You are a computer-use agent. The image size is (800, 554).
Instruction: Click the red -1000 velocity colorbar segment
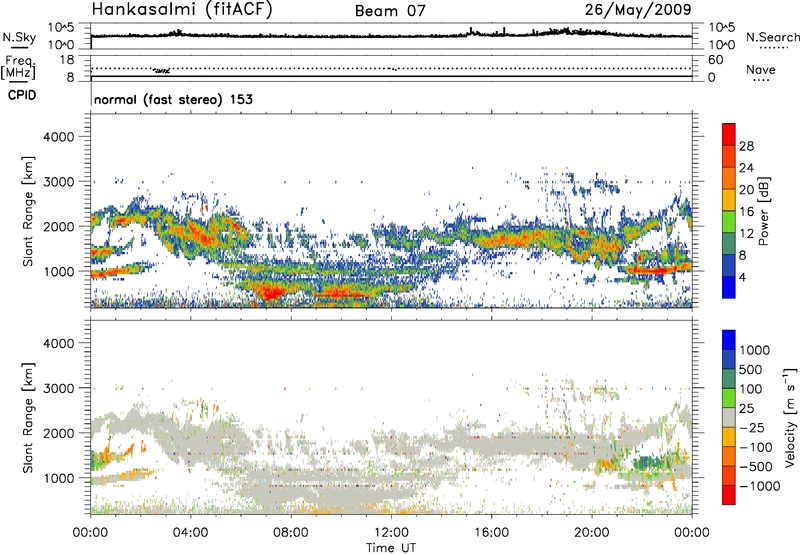(729, 495)
